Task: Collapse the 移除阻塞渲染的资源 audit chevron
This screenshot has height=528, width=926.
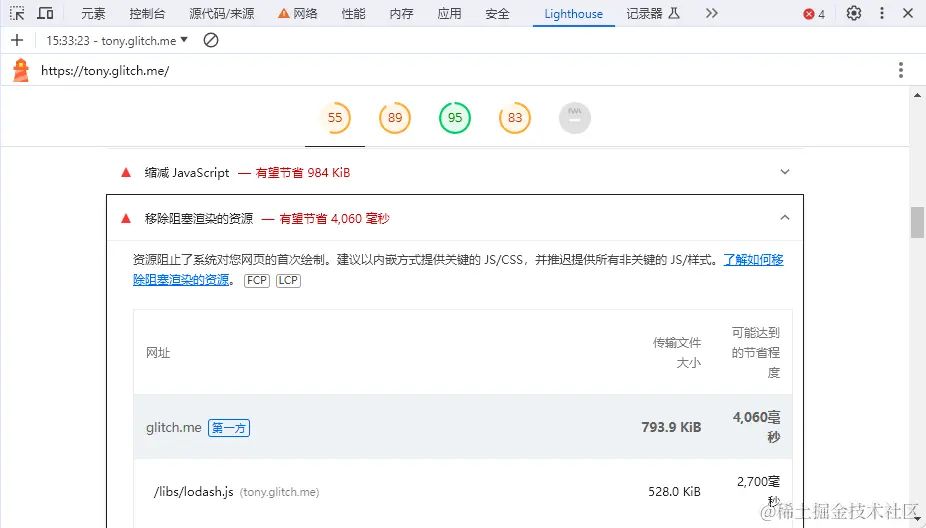Action: (x=785, y=218)
